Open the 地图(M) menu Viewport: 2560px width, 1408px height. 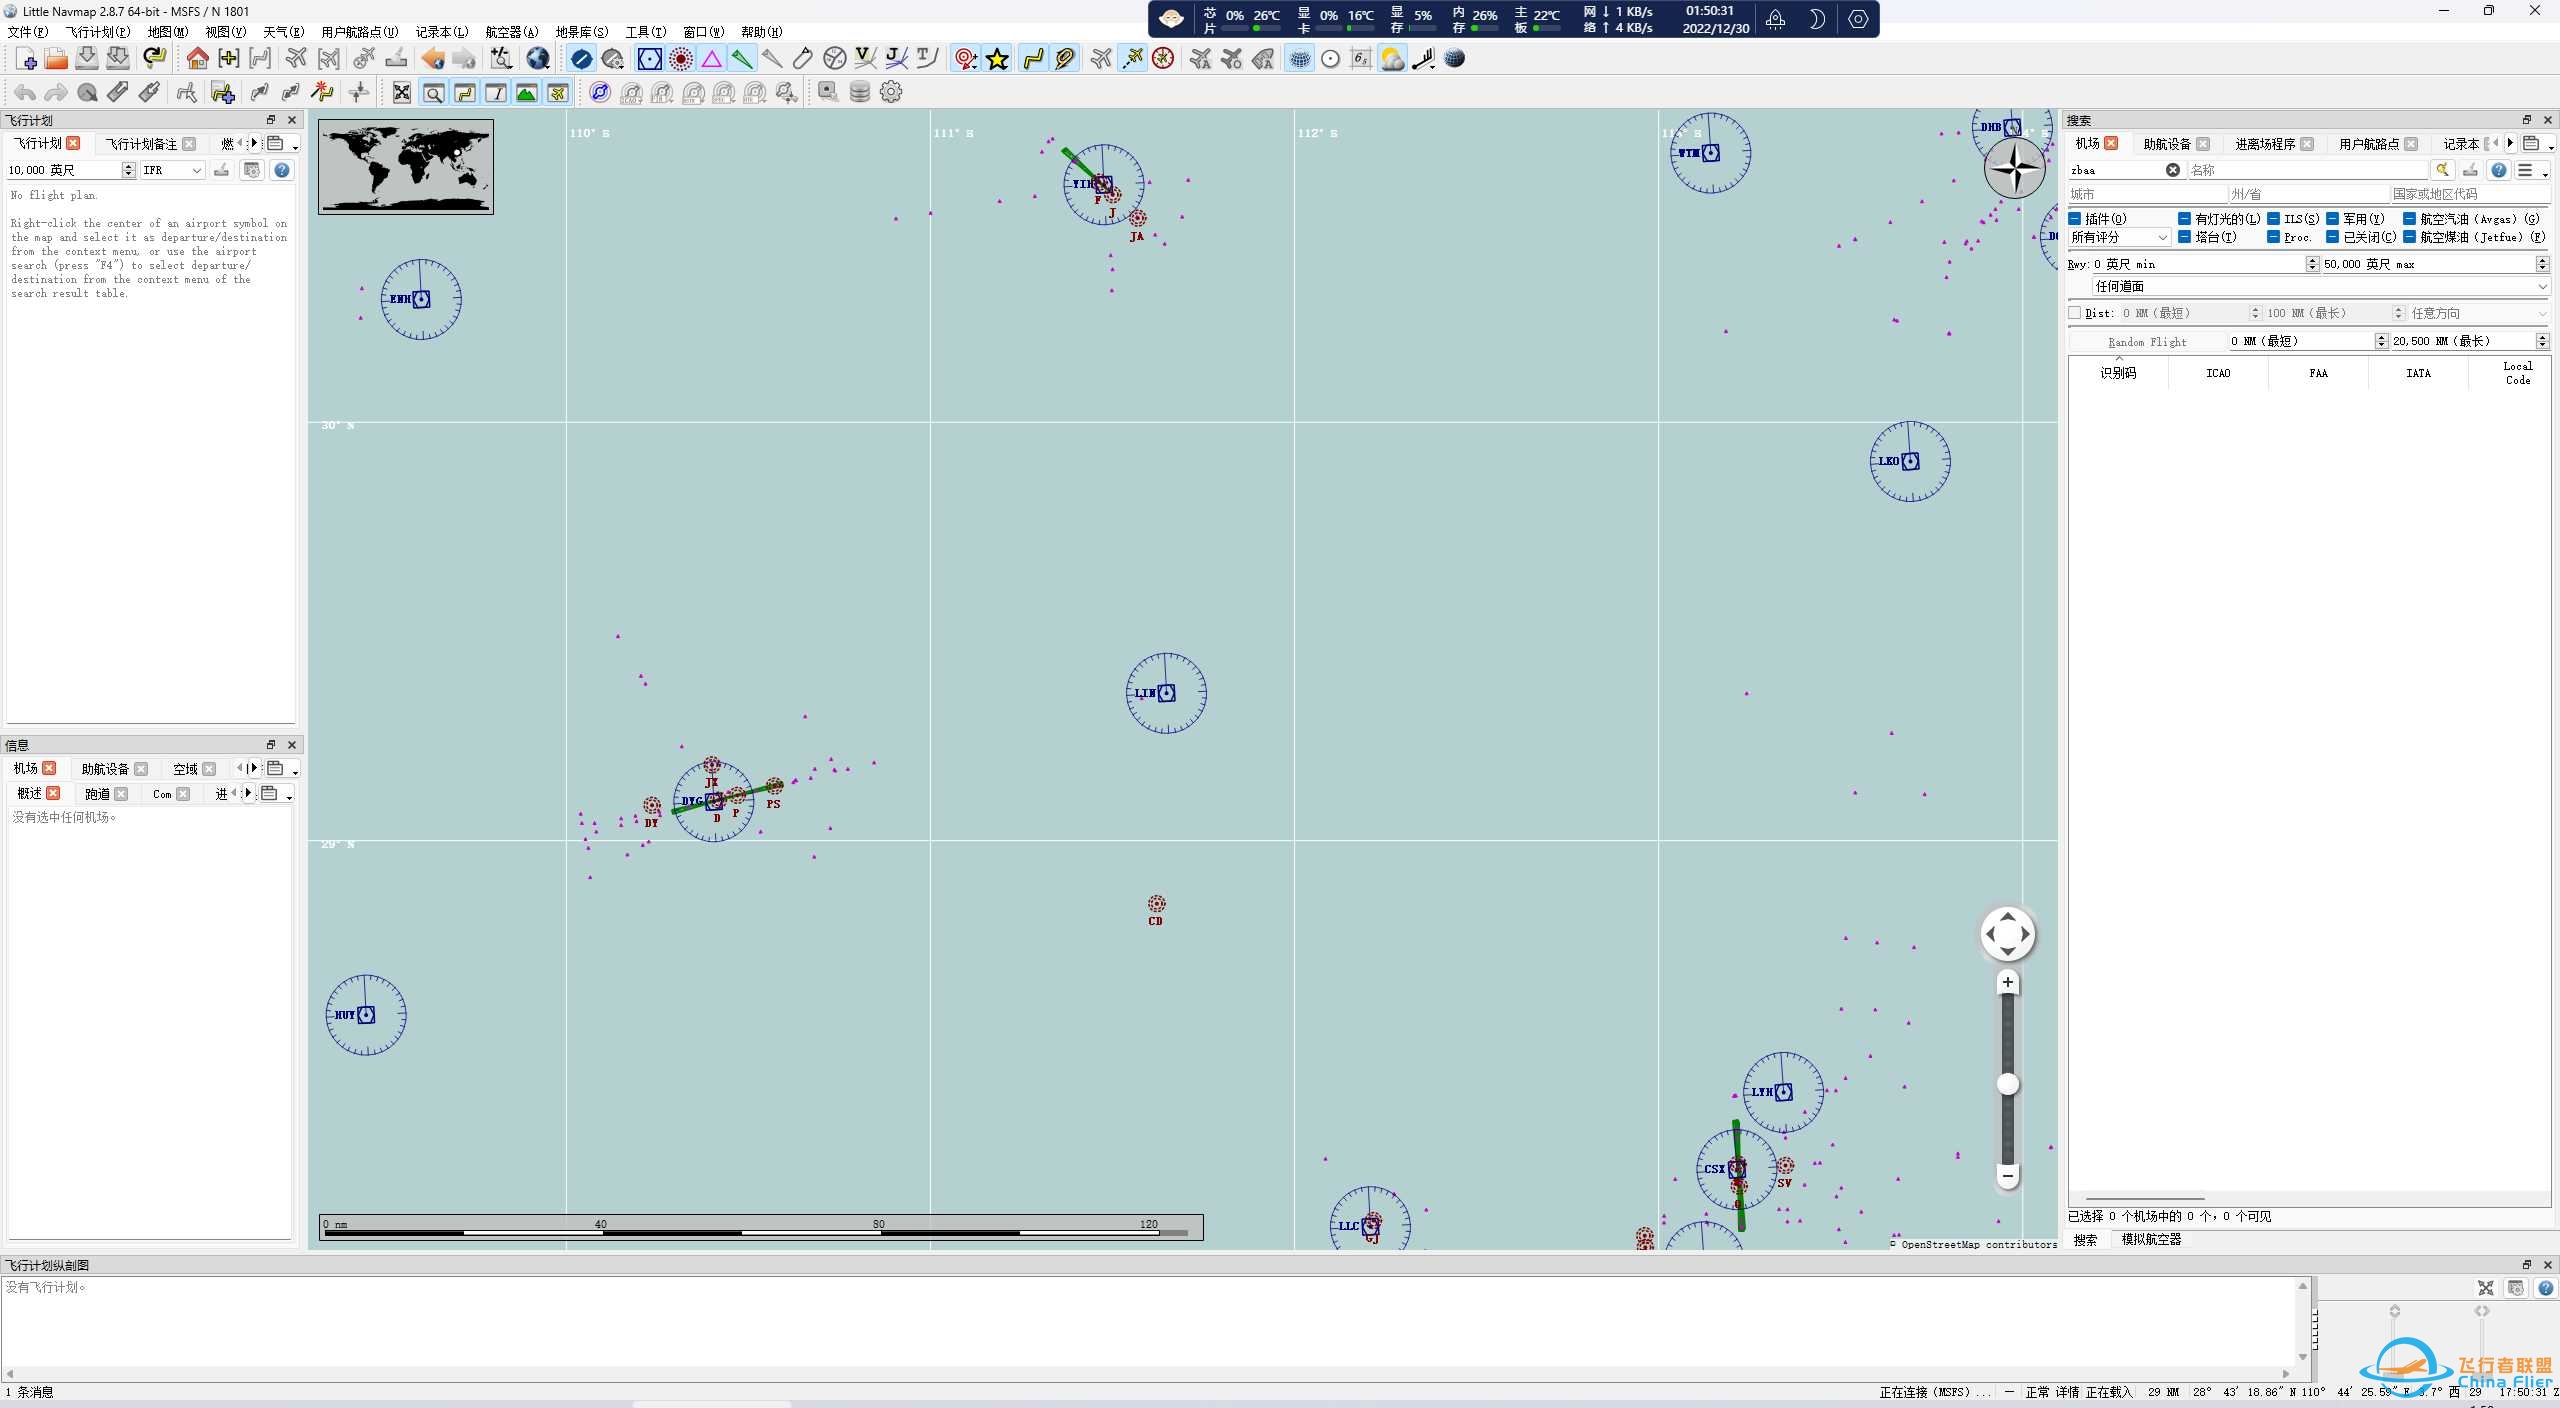167,32
